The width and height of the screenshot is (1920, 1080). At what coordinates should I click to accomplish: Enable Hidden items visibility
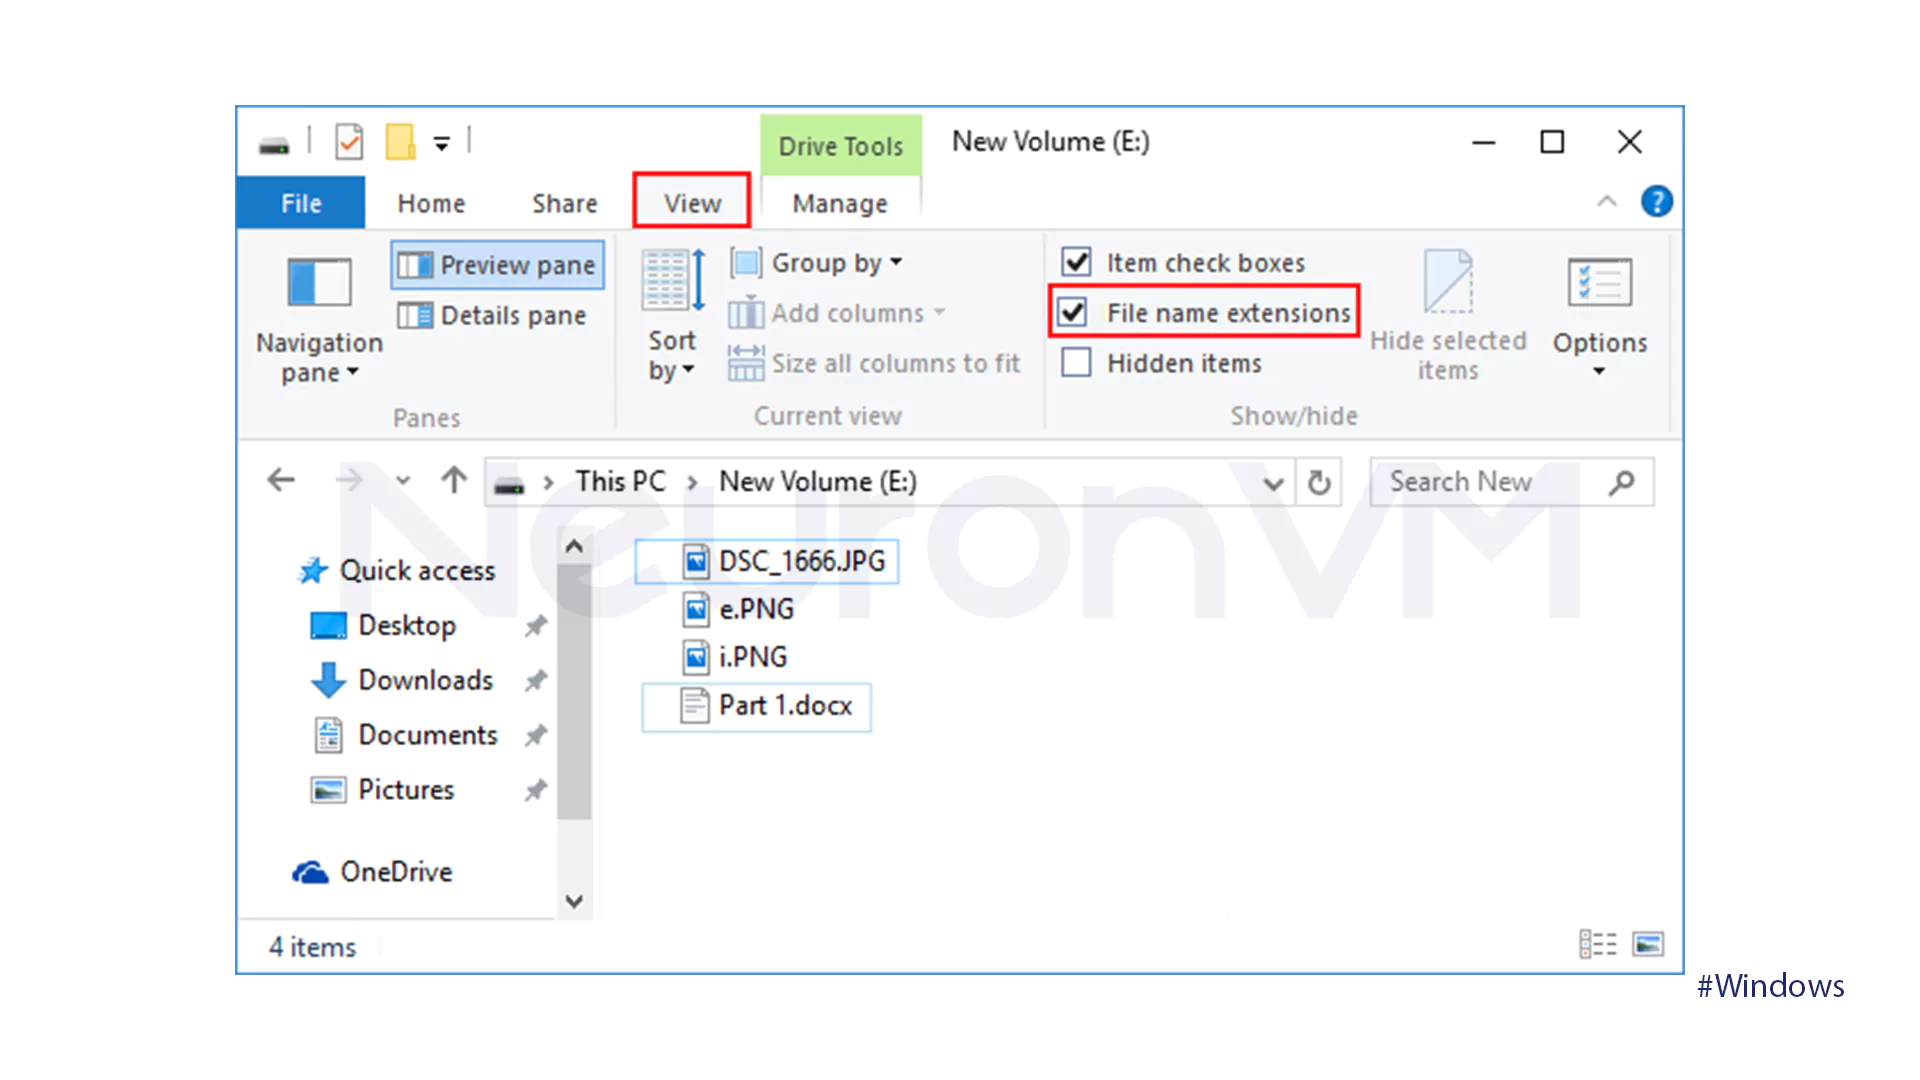tap(1076, 362)
